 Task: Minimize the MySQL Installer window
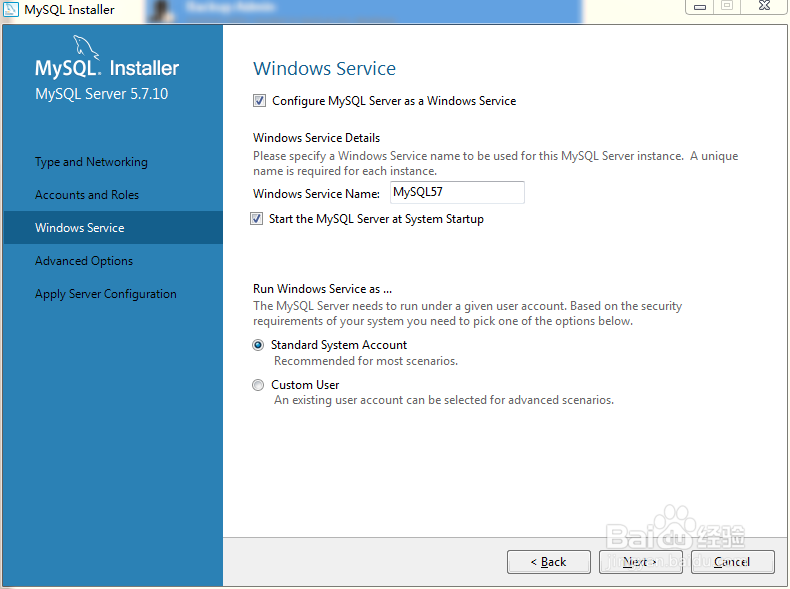(x=700, y=7)
